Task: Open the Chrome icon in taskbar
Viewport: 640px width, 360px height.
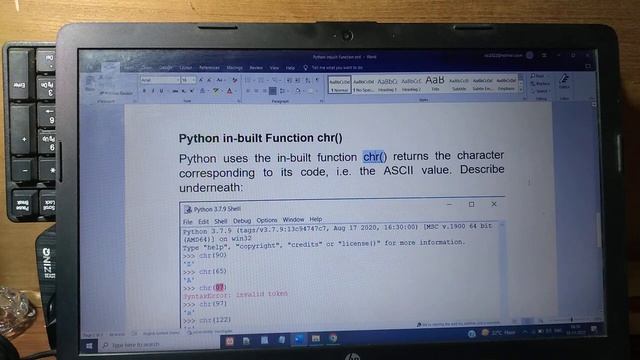Action: (x=334, y=339)
